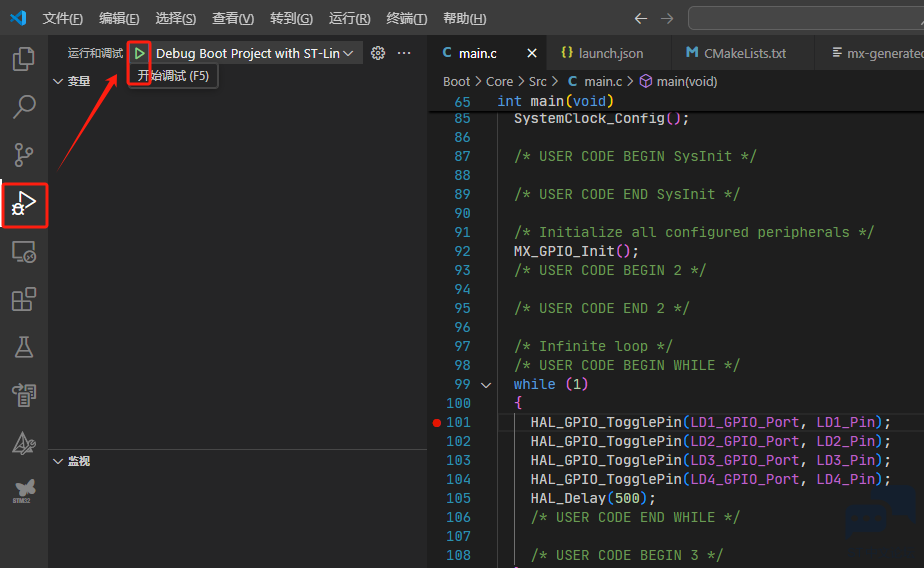Click the Infinite loop comment on line 97

593,346
